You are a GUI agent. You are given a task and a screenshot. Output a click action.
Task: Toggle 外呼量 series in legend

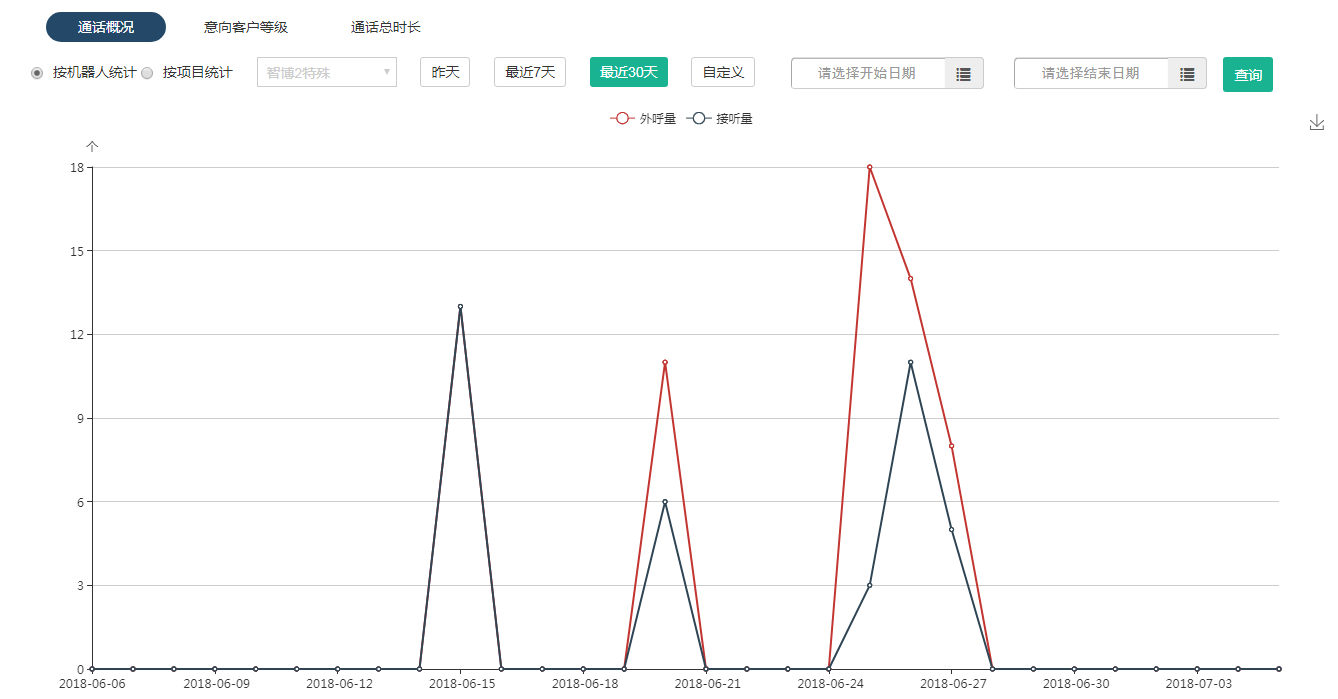tap(643, 118)
